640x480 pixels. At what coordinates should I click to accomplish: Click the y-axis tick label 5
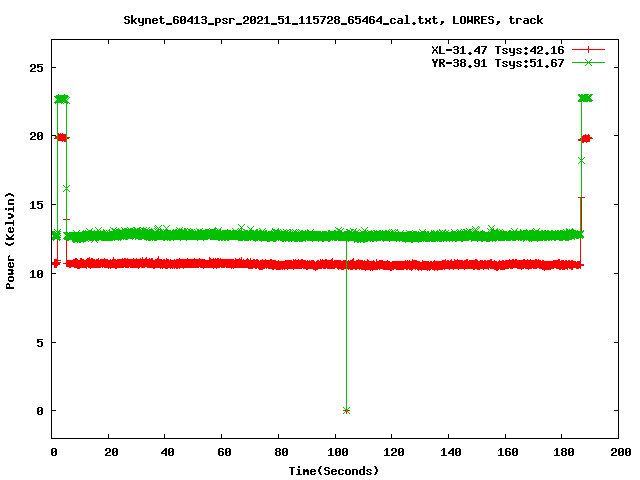40,342
